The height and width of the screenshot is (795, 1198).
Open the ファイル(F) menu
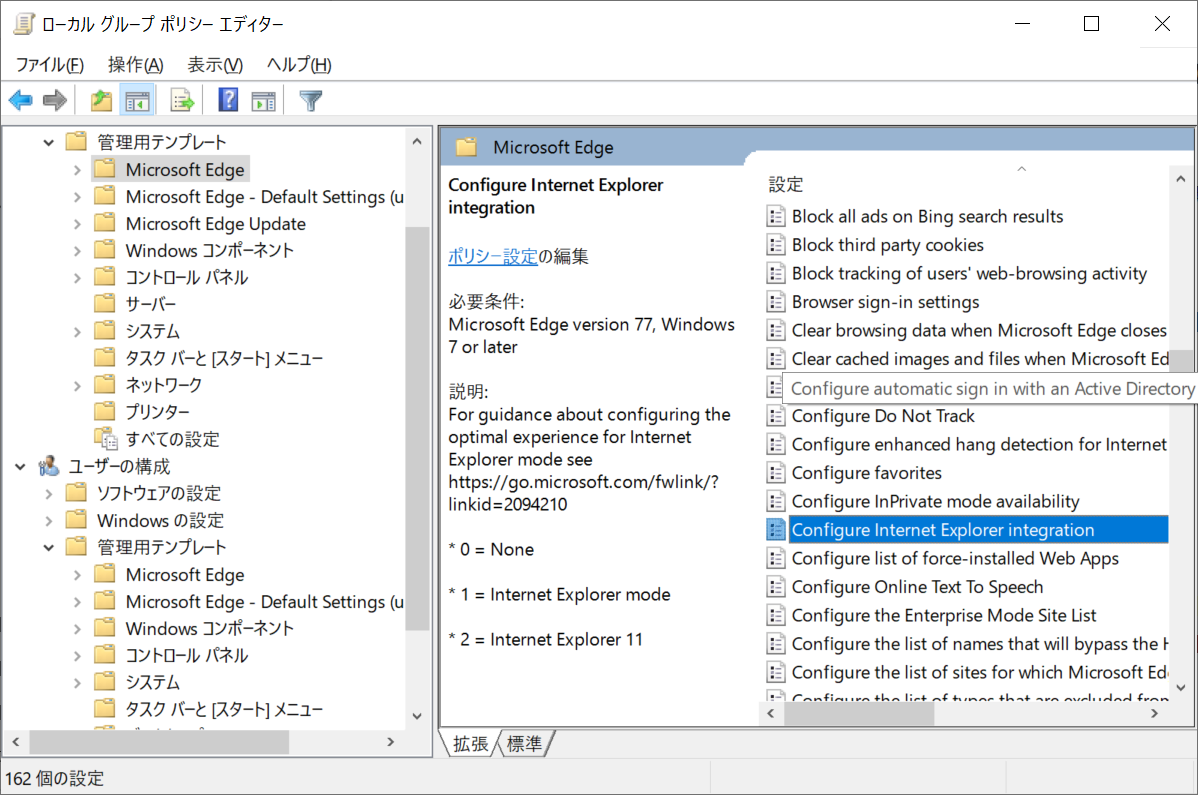click(x=50, y=65)
